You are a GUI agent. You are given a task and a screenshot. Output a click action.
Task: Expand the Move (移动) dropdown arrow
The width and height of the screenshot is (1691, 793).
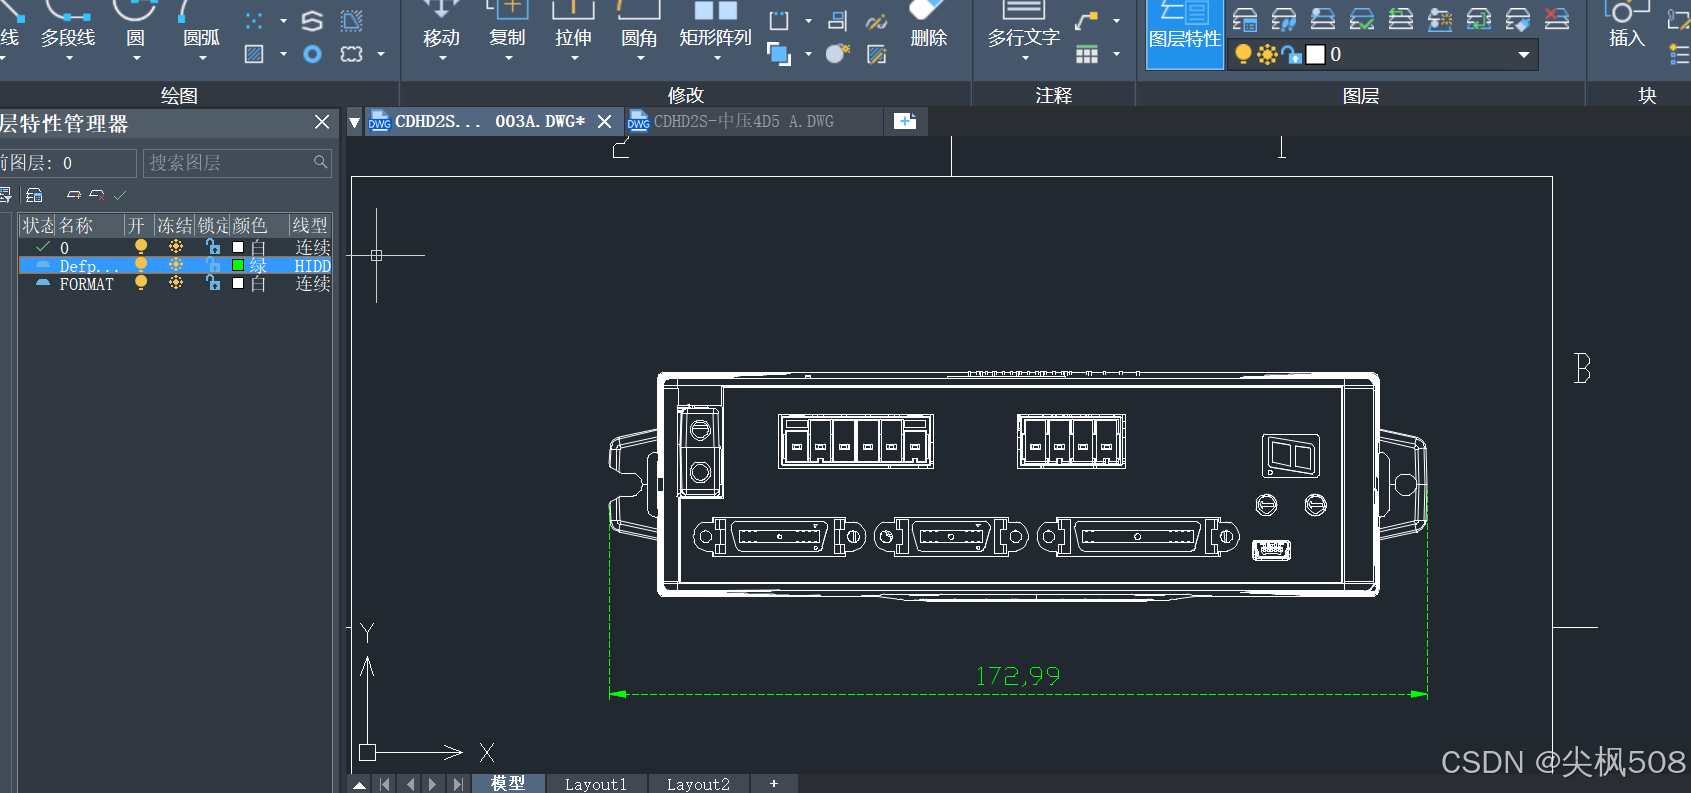[x=442, y=58]
